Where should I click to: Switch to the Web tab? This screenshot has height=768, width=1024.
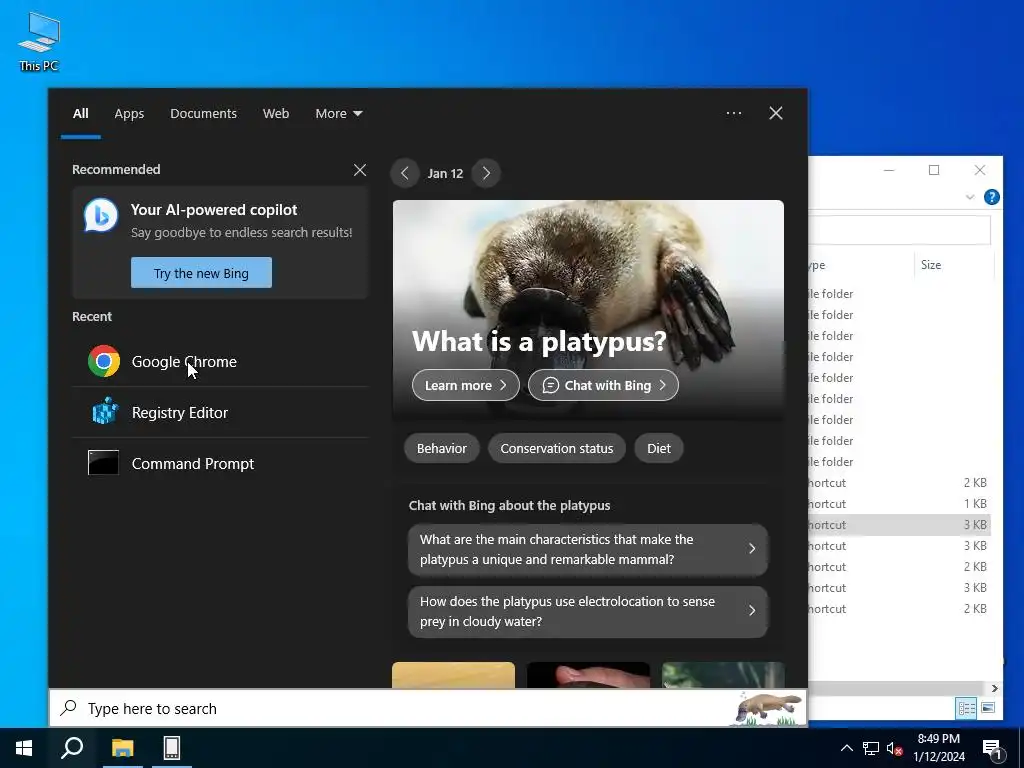point(276,114)
